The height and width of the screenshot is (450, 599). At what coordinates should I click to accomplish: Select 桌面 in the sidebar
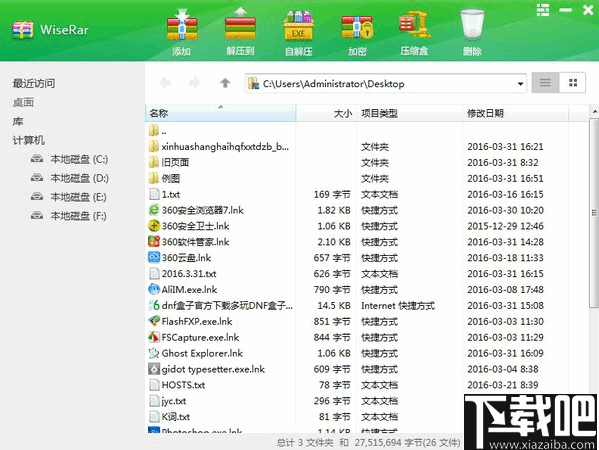pos(23,102)
